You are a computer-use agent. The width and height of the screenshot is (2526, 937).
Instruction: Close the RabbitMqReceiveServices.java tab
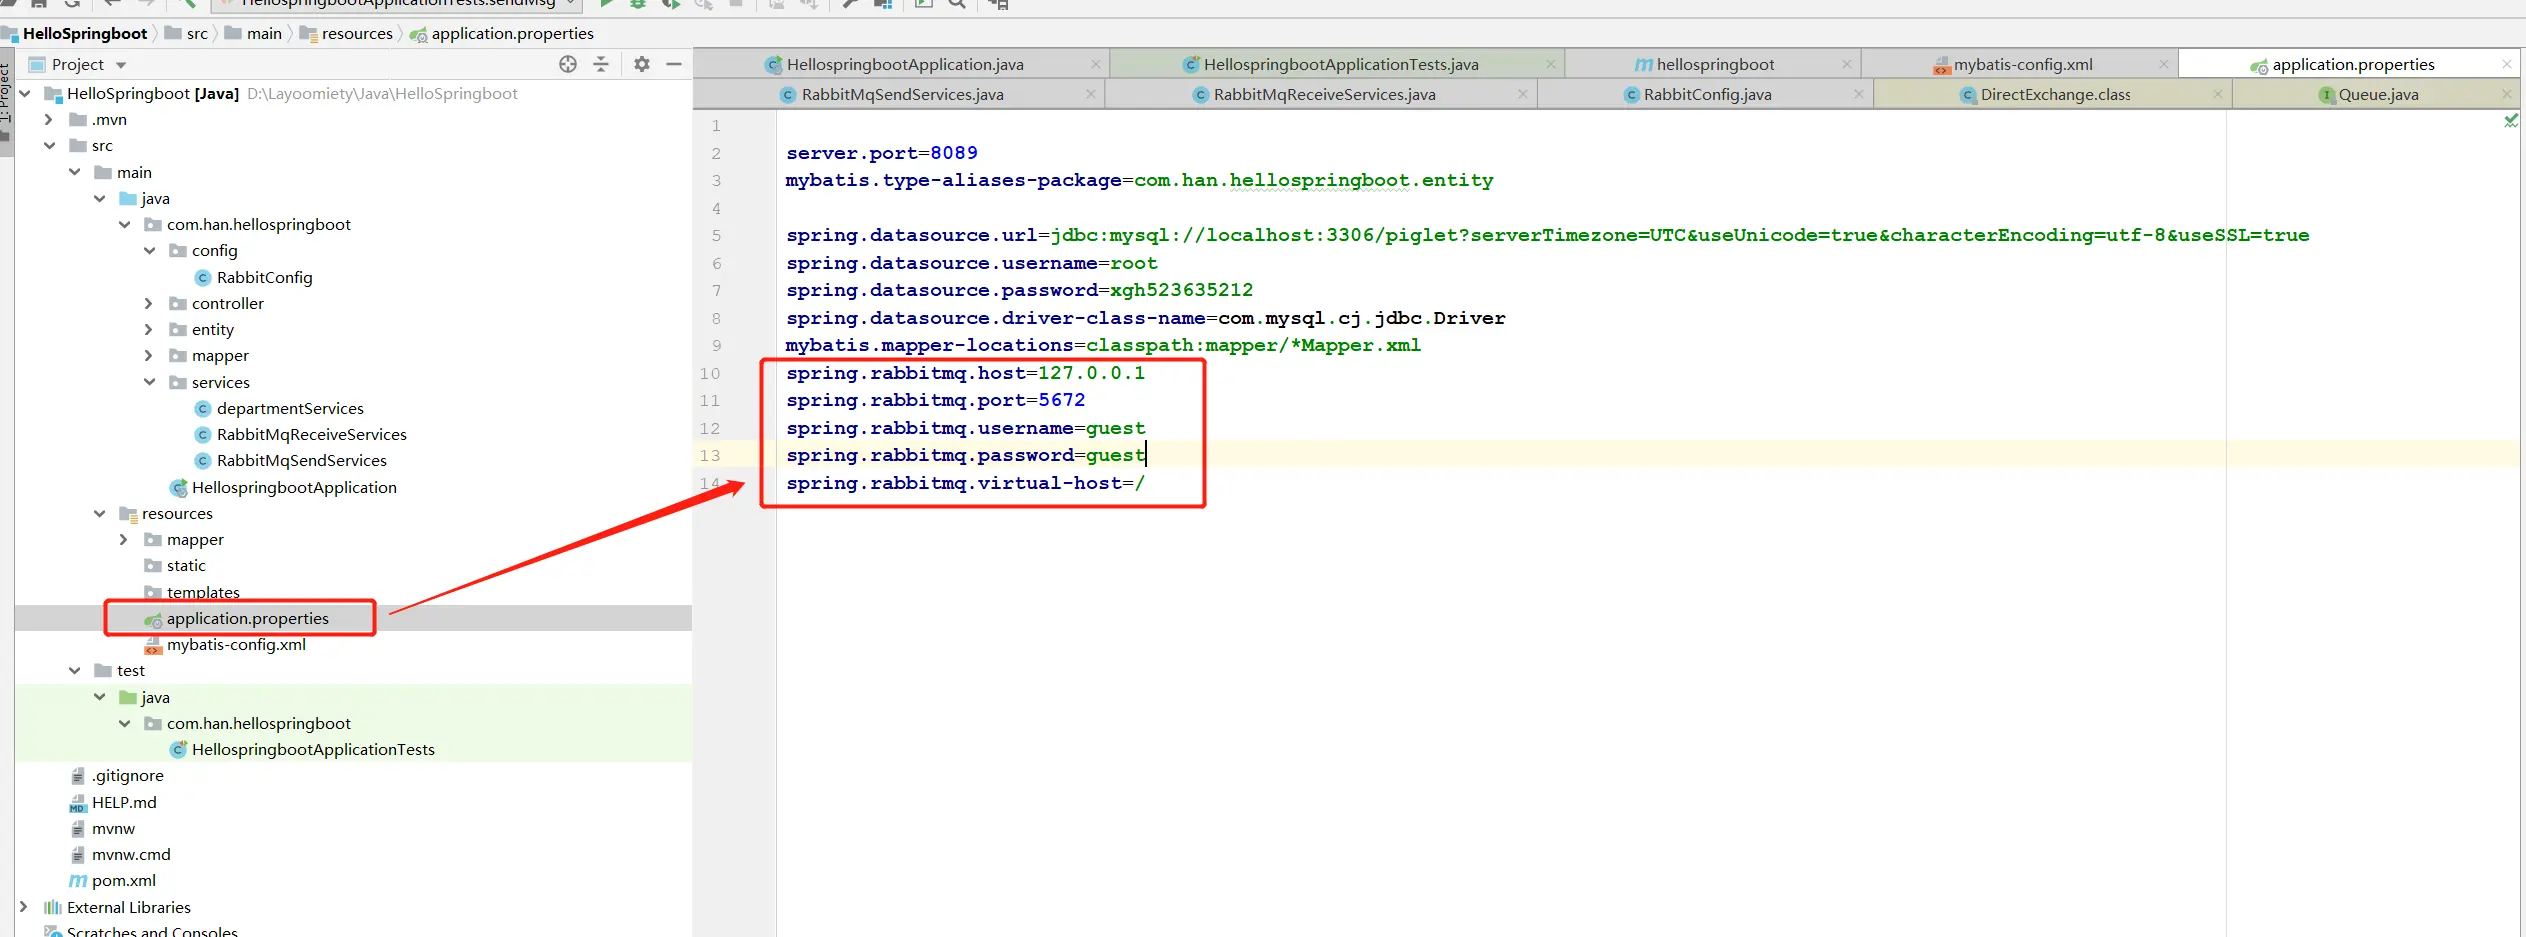(x=1522, y=94)
